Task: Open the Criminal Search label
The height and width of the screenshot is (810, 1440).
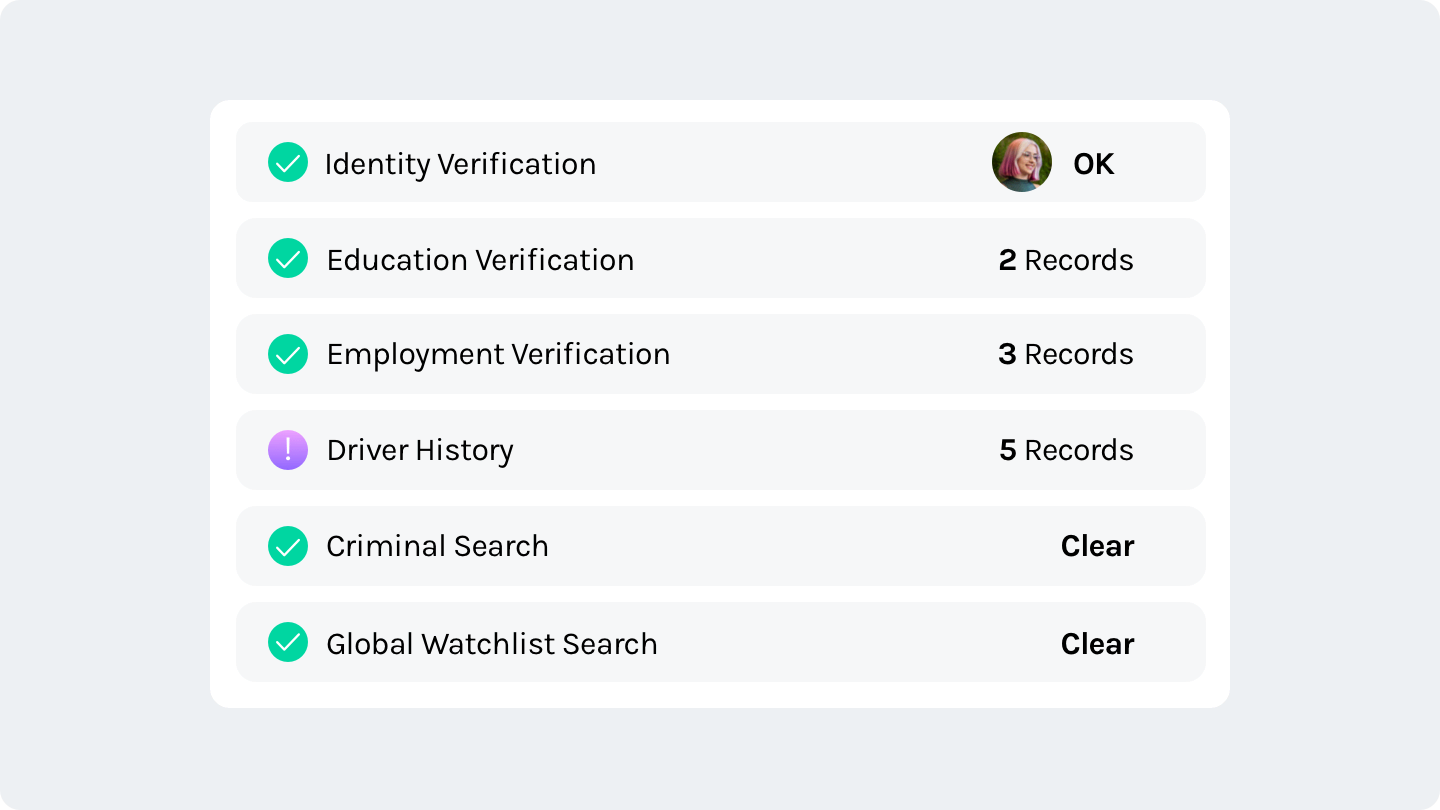Action: point(437,546)
